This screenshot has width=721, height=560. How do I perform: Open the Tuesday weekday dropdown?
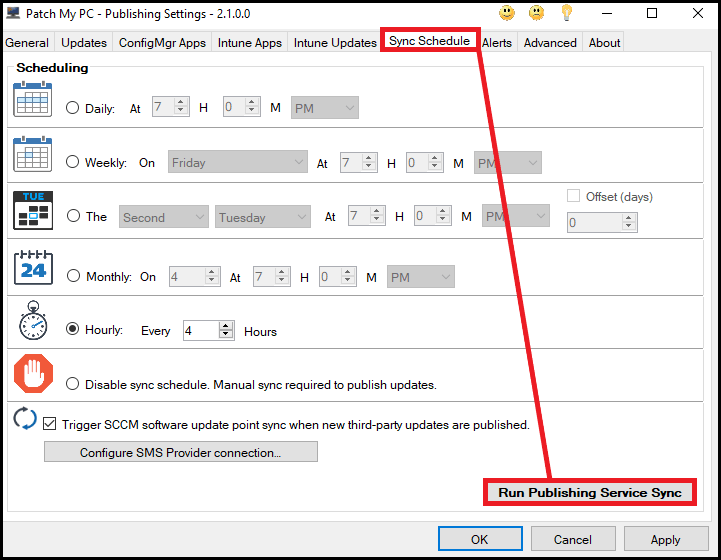coord(263,217)
